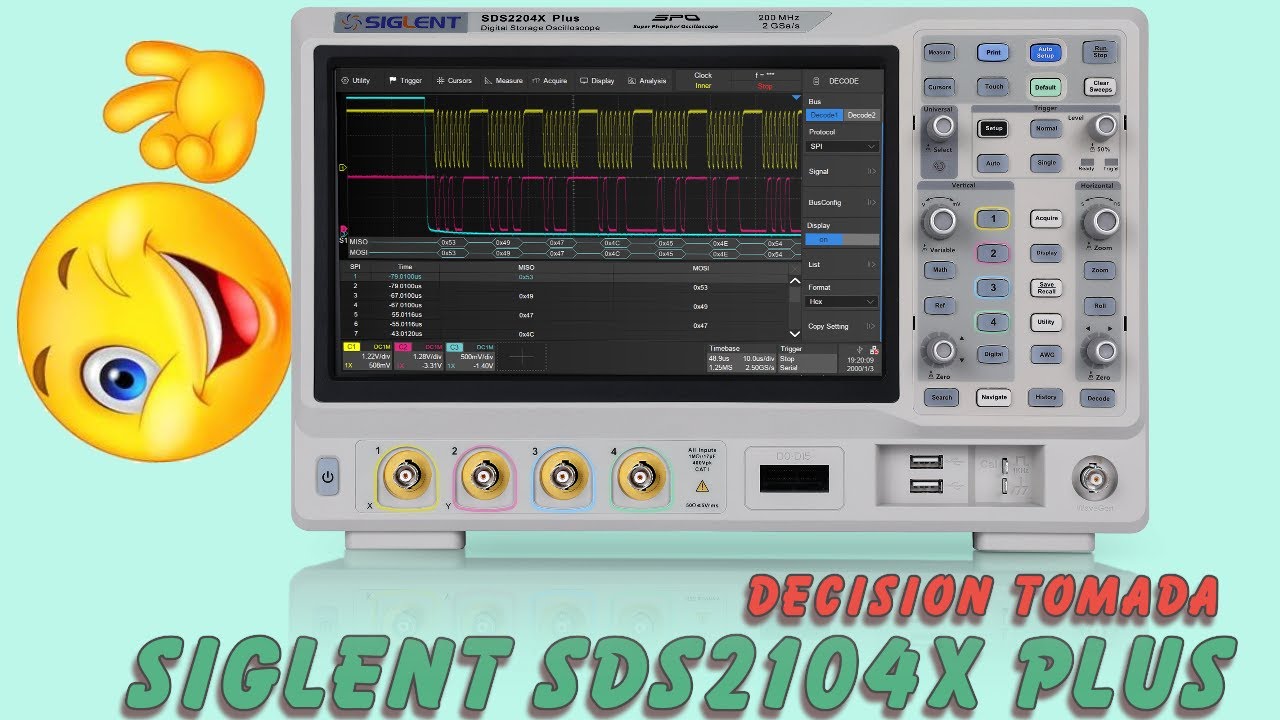Open the Timebase info box
1280x720 pixels.
(x=741, y=357)
